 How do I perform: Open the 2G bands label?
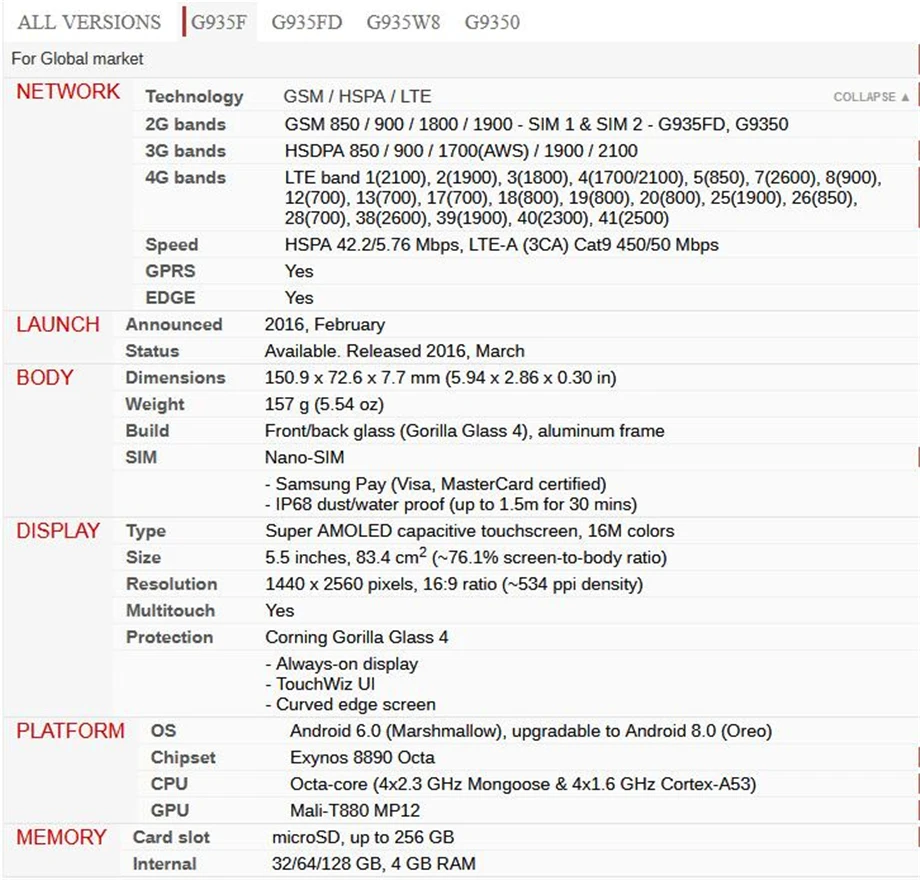[x=185, y=124]
